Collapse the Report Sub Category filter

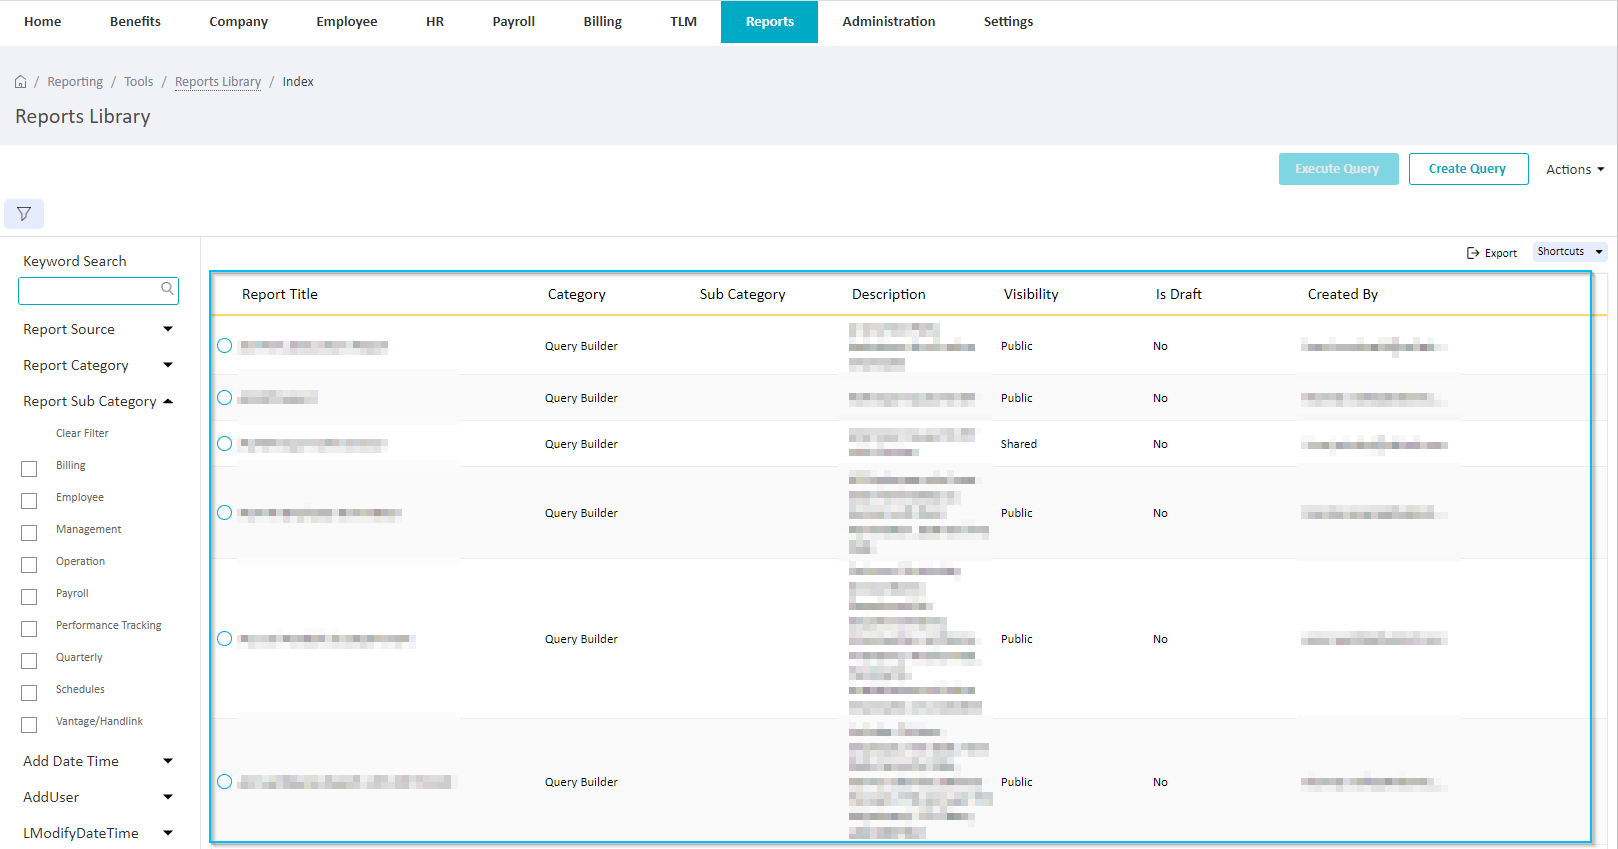click(x=98, y=401)
